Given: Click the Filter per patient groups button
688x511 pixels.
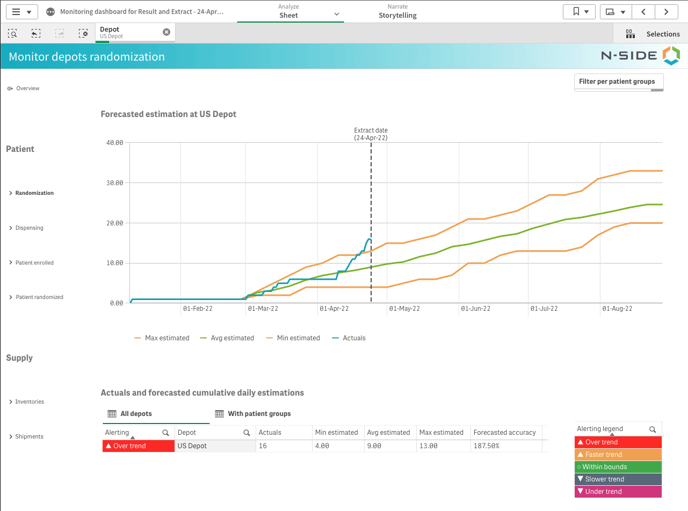Looking at the screenshot, I should 618,81.
